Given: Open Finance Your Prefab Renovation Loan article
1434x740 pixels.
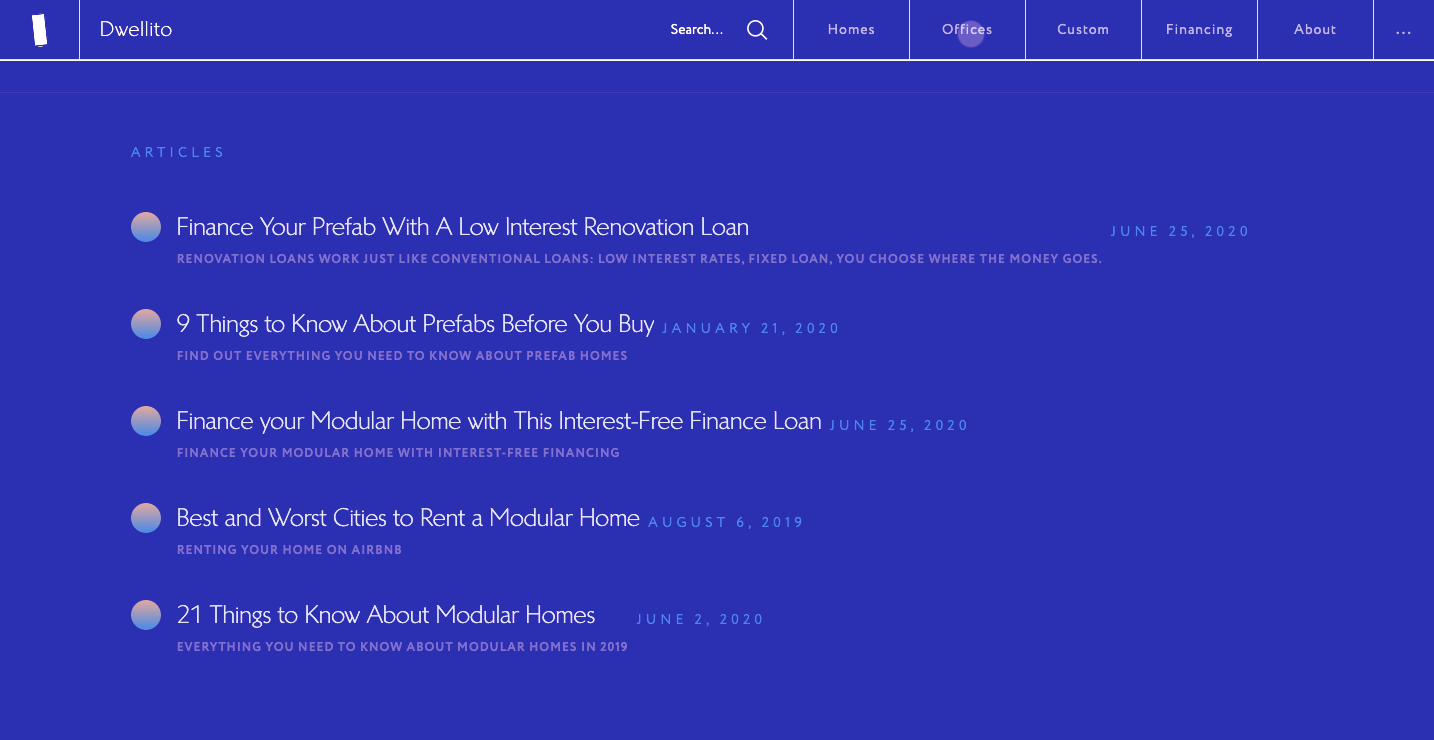Looking at the screenshot, I should 462,227.
